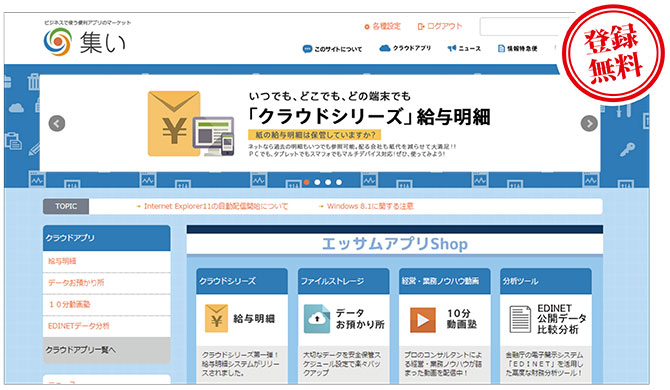Open EDINET公開データ比較分析 app title

(x=561, y=319)
